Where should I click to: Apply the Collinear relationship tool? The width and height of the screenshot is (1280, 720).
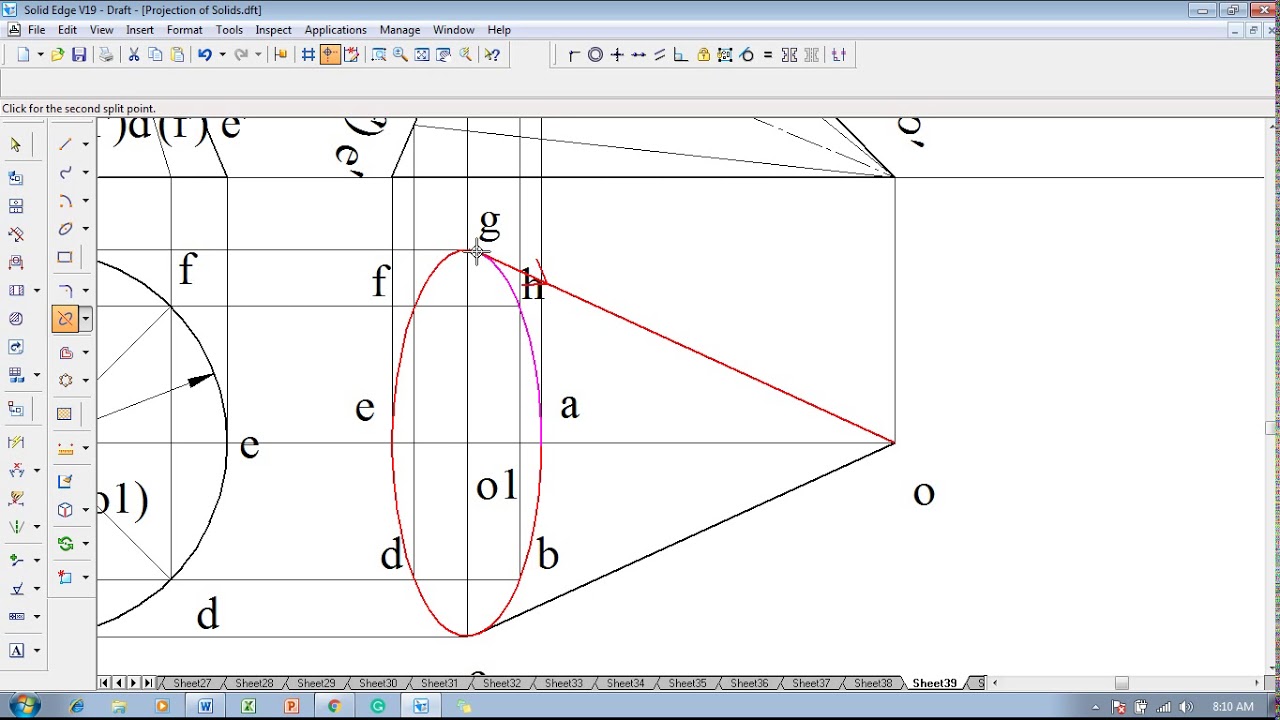(x=638, y=55)
